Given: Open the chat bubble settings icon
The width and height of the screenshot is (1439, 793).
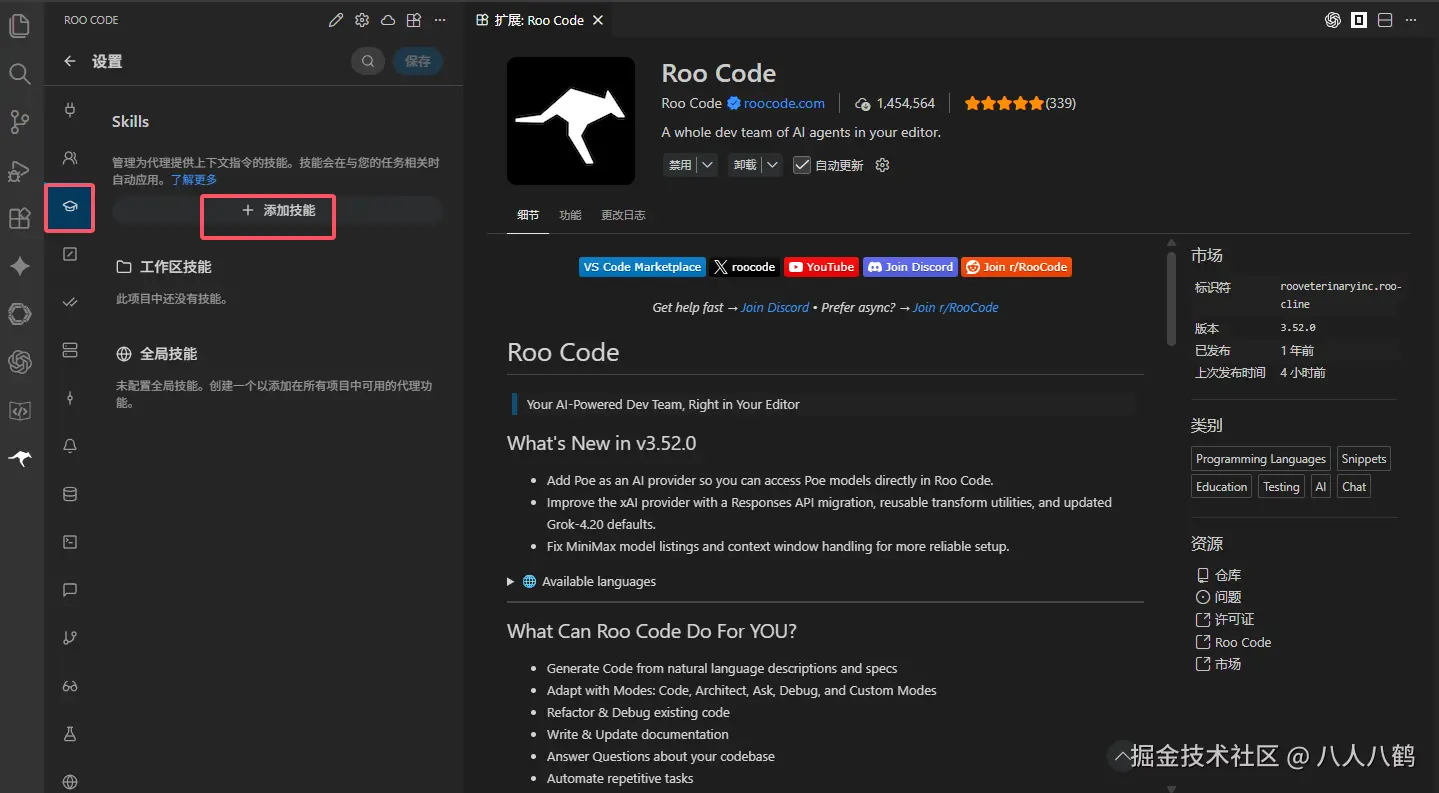Looking at the screenshot, I should pos(70,590).
